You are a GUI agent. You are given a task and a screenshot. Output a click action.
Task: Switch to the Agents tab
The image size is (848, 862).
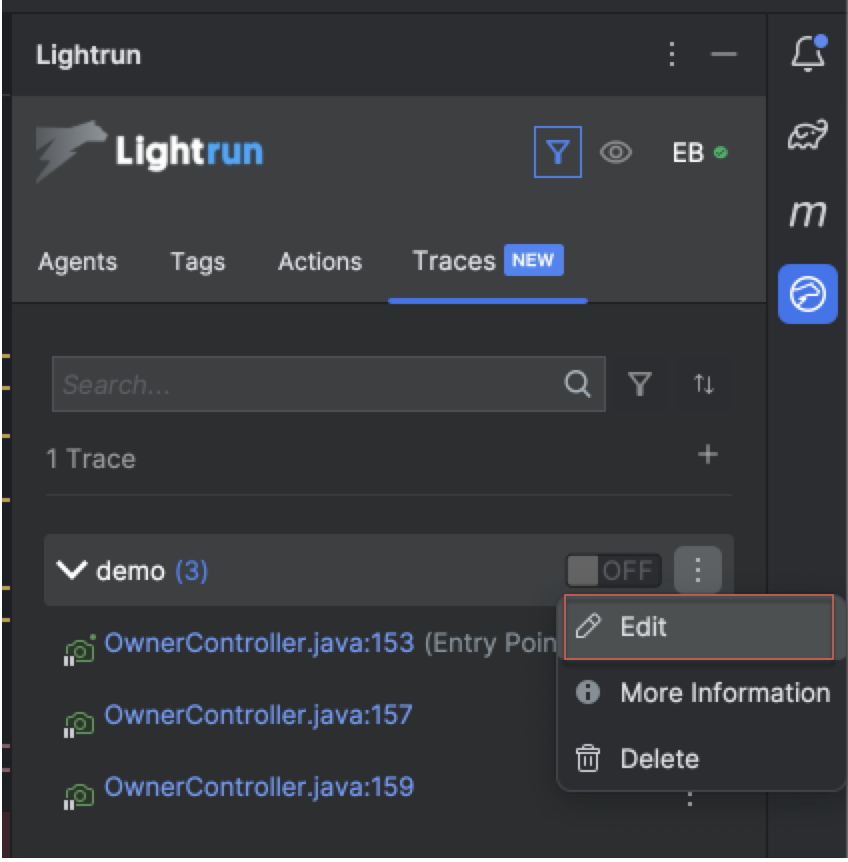(77, 262)
